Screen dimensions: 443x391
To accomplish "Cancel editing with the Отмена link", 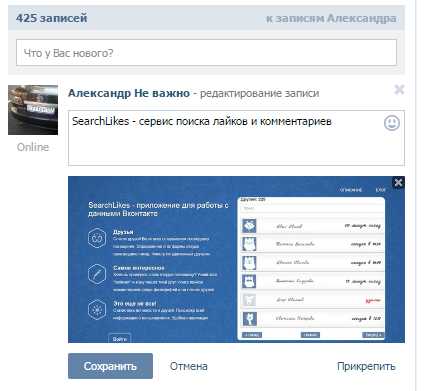I will pyautogui.click(x=189, y=366).
